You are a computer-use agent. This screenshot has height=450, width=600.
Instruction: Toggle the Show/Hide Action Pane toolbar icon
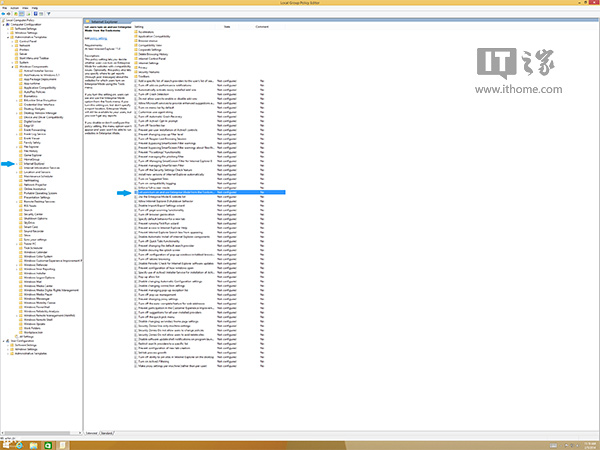tap(41, 13)
